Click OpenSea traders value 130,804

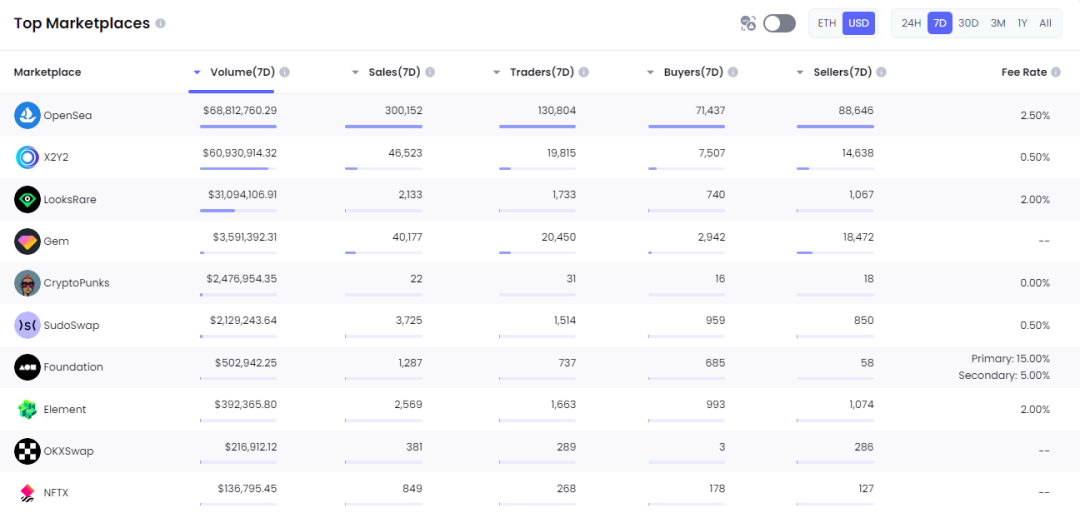click(x=557, y=110)
